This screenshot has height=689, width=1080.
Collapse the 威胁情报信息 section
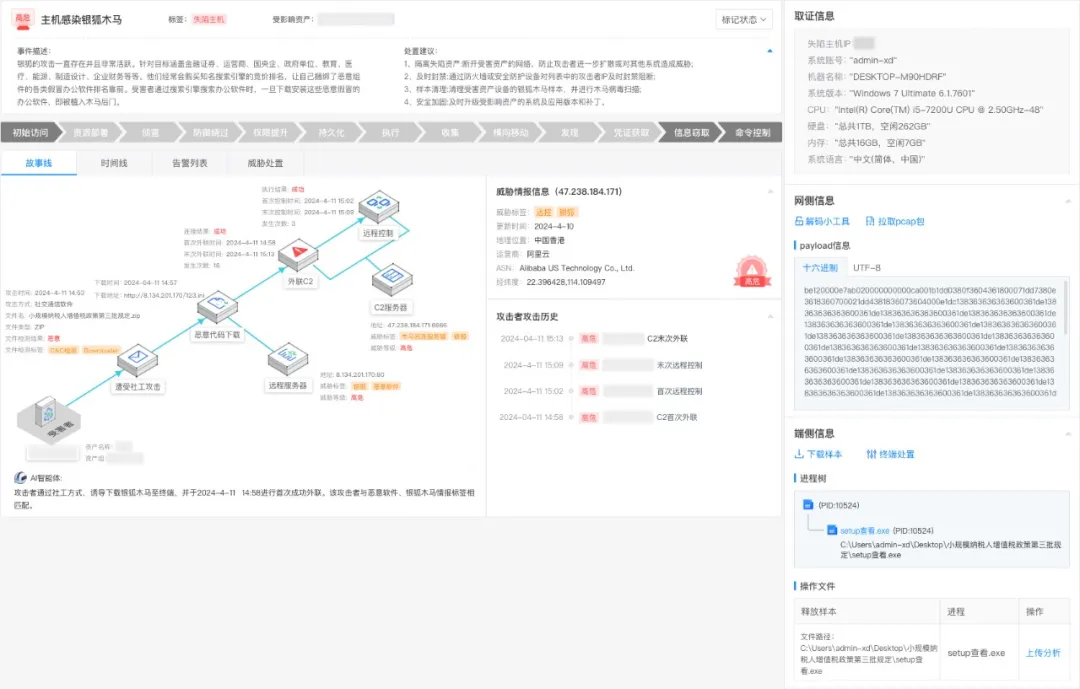click(x=769, y=191)
